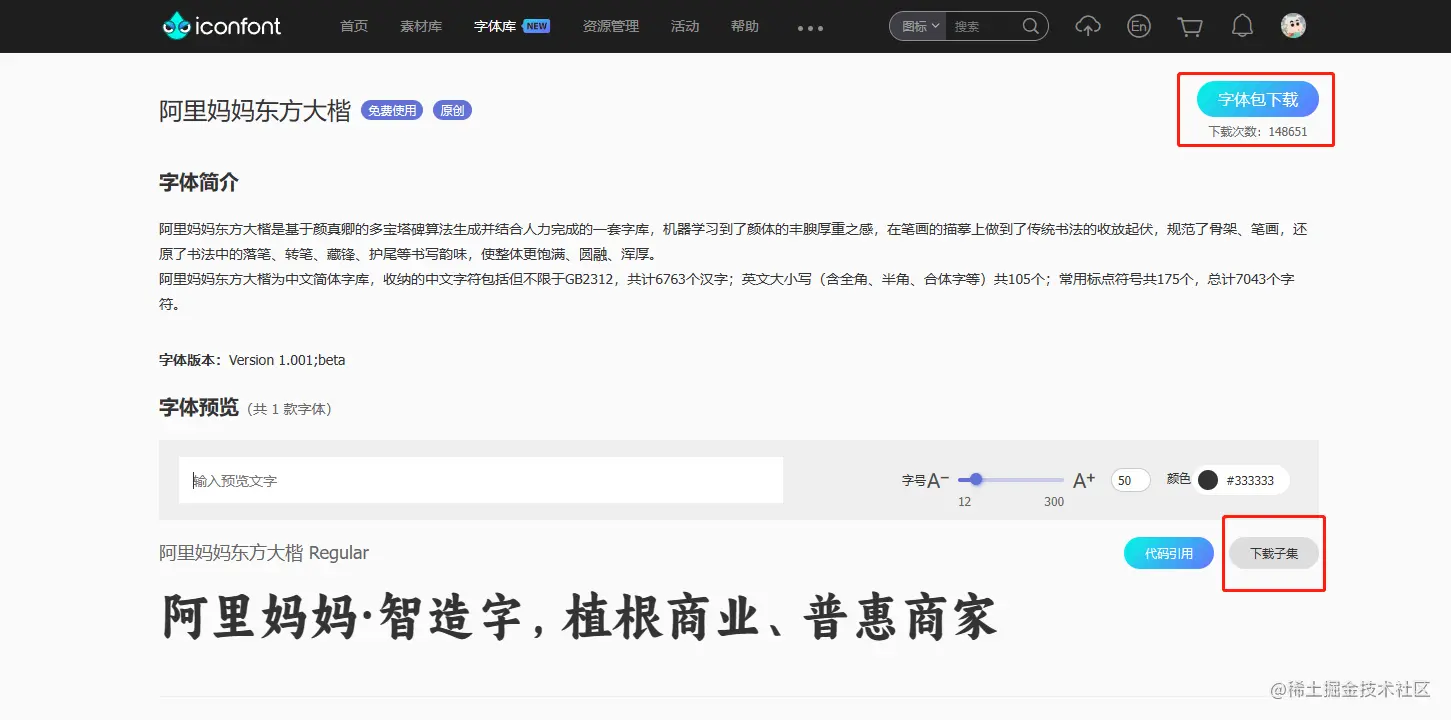
Task: Click the top search input field
Action: coord(984,26)
